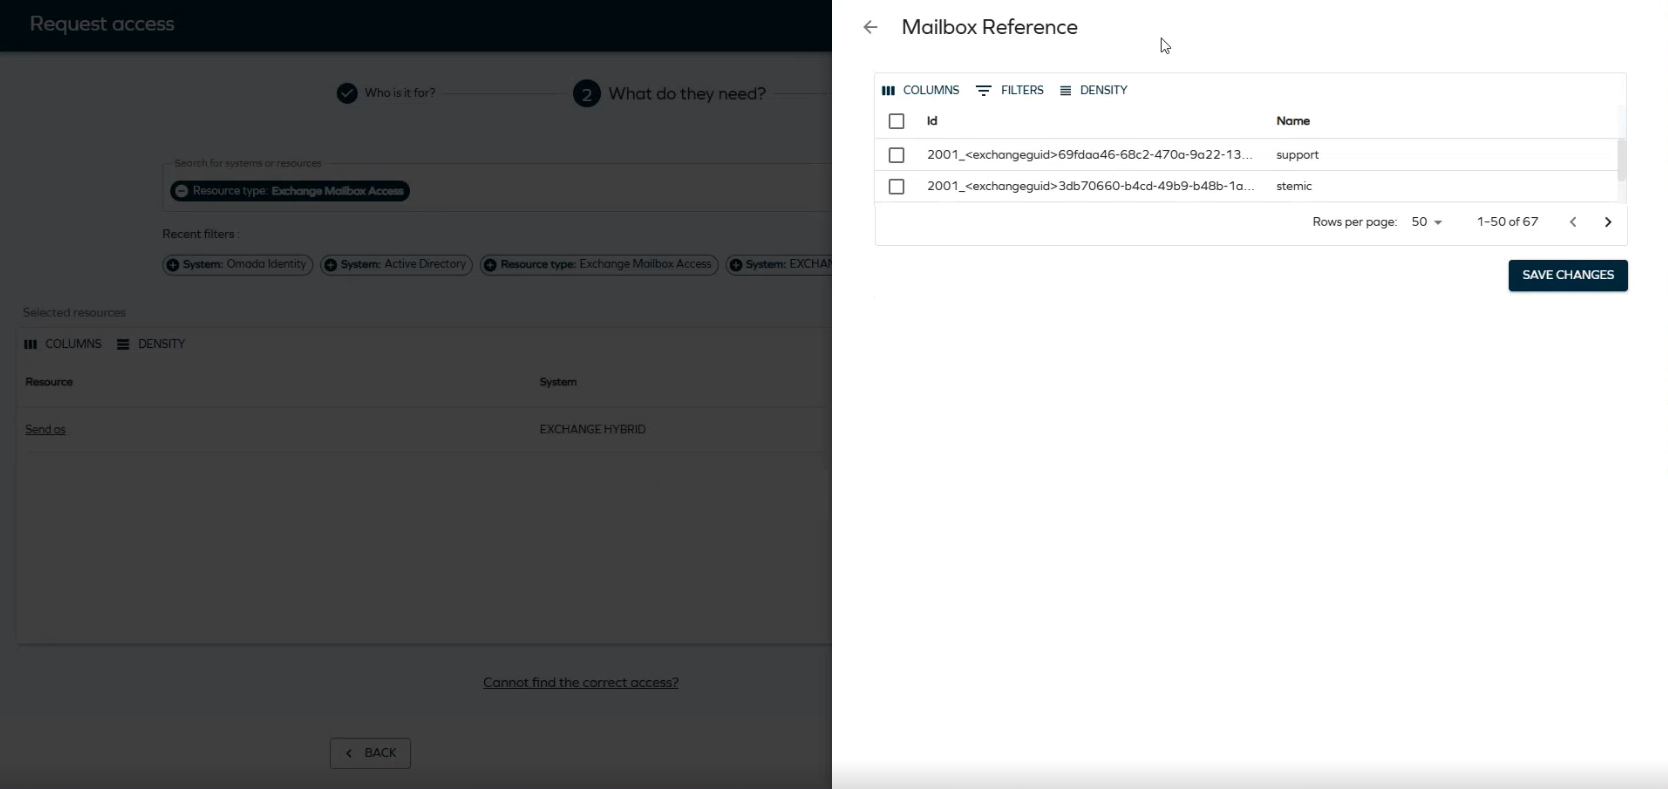Image resolution: width=1668 pixels, height=789 pixels.
Task: Select the 'support' name cell
Action: (1297, 155)
